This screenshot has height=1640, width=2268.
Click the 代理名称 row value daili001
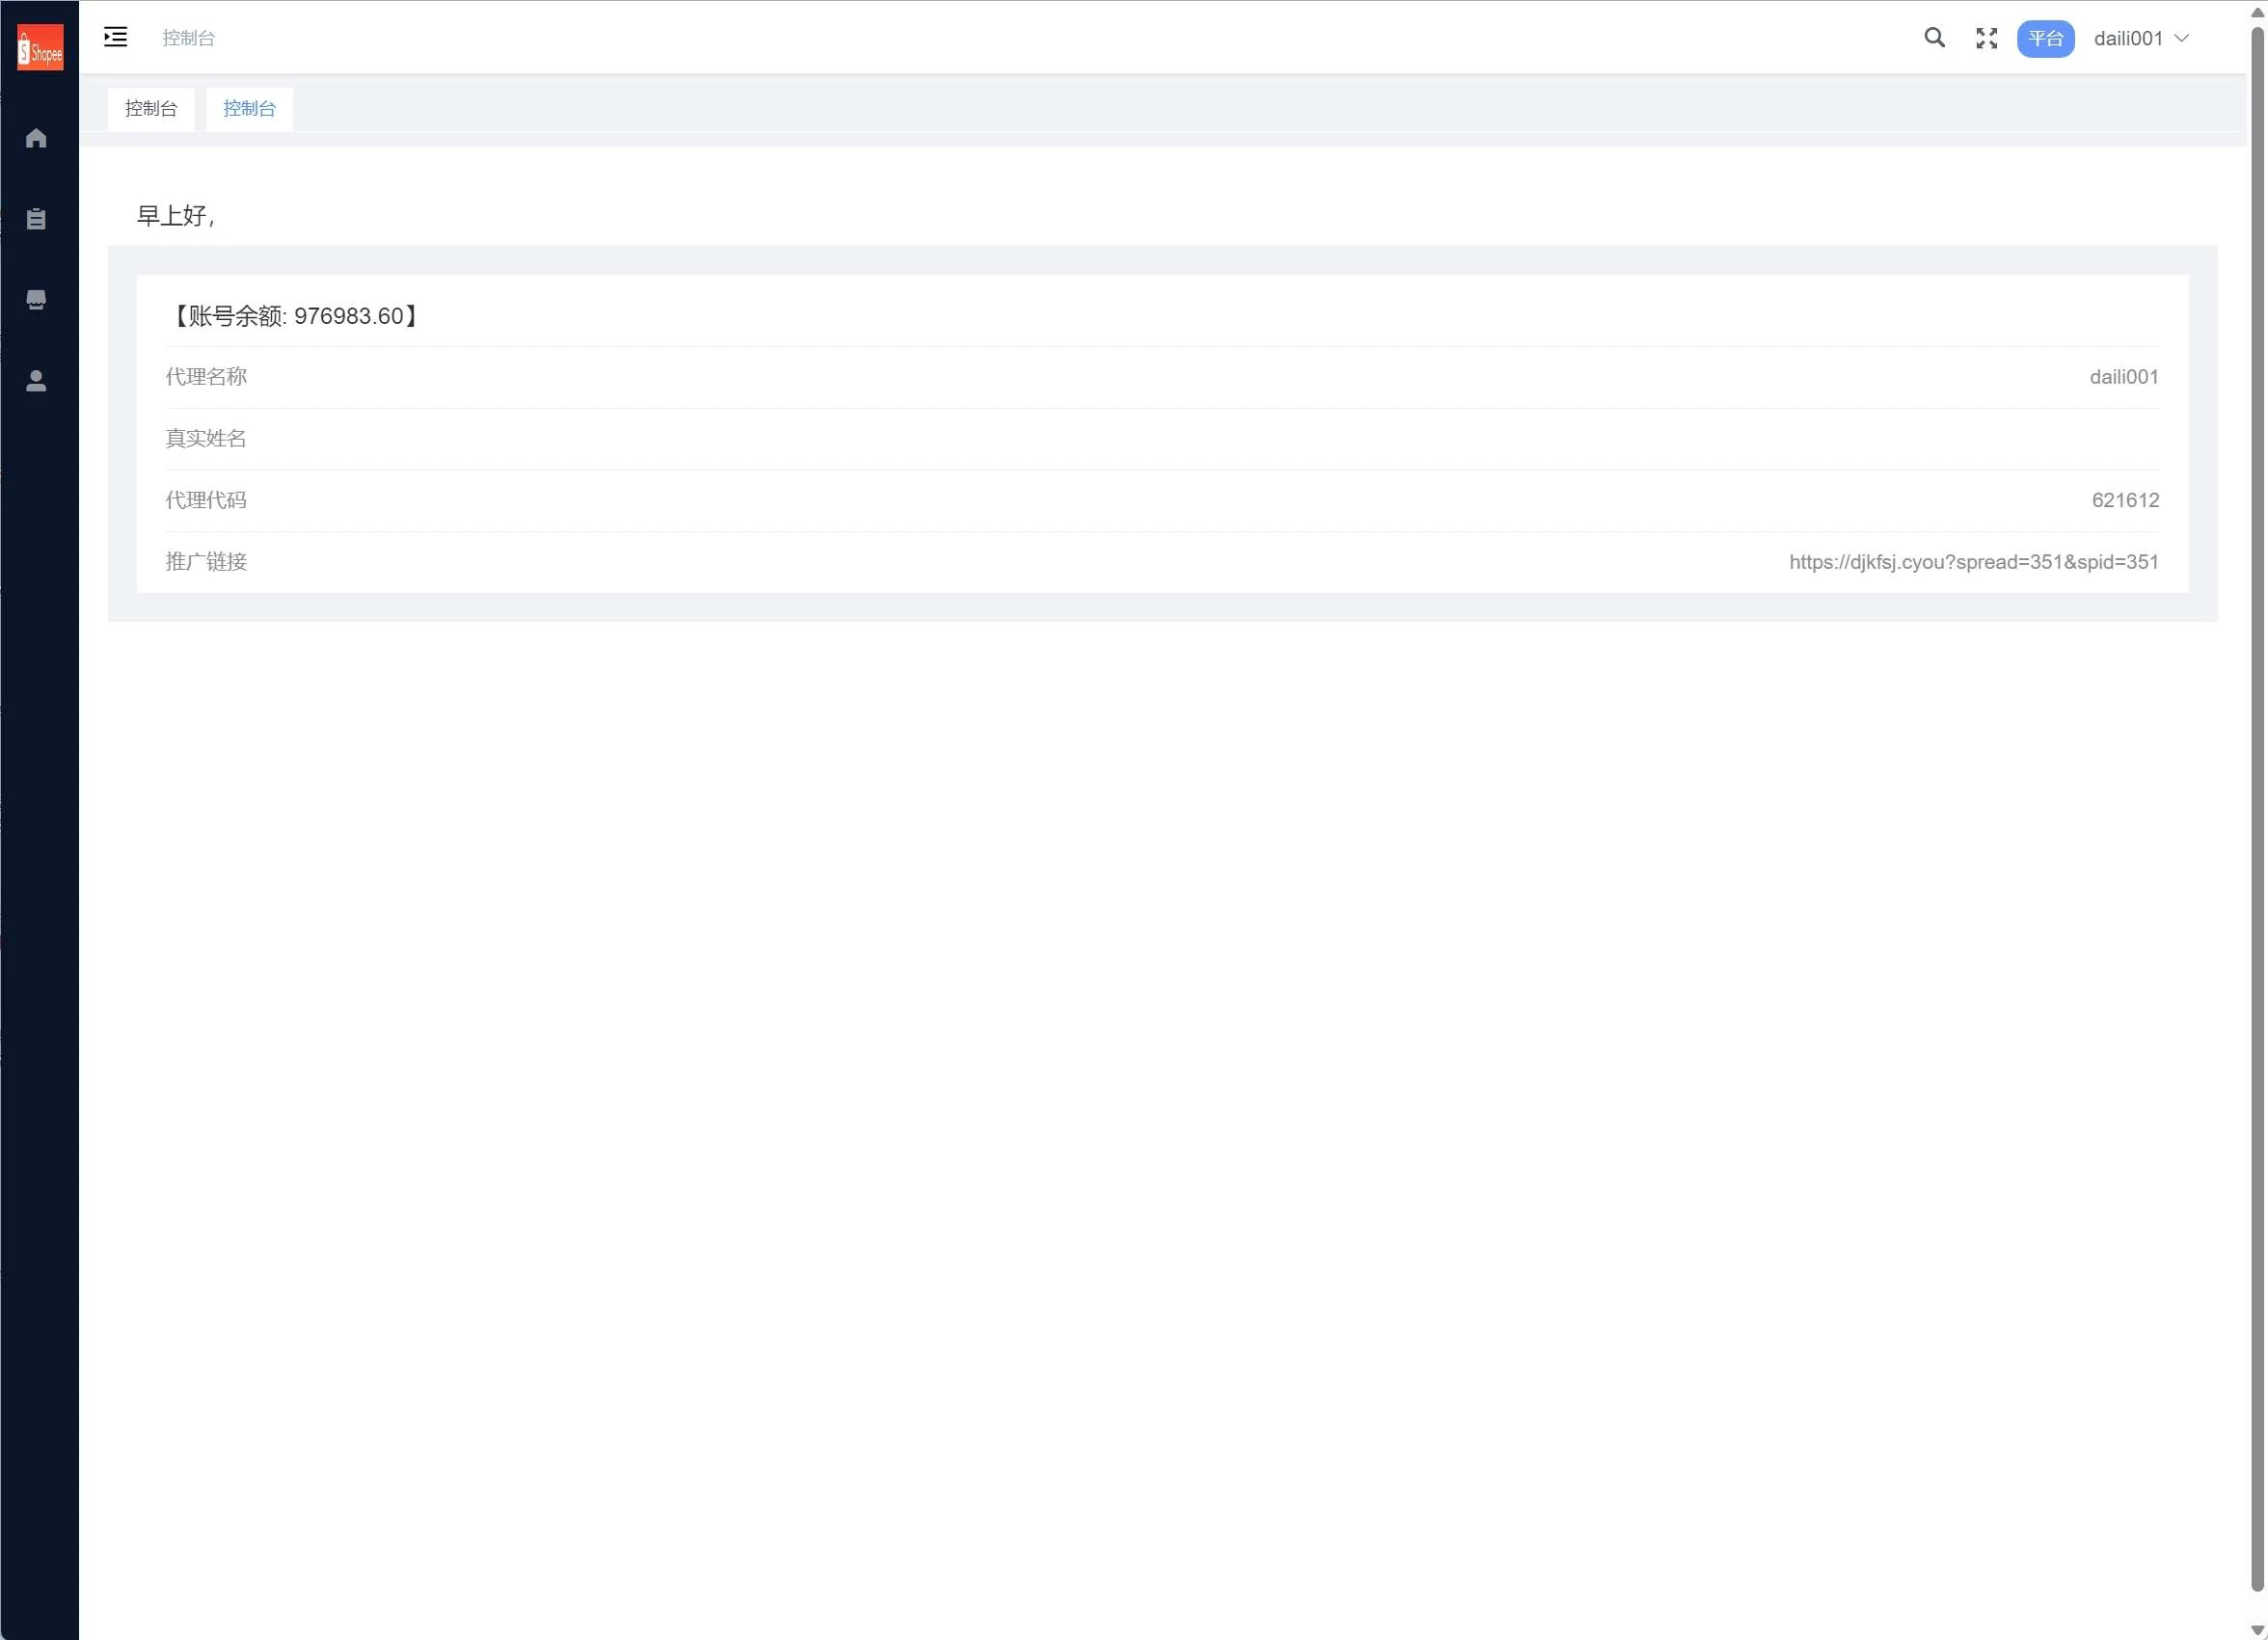pos(2123,377)
